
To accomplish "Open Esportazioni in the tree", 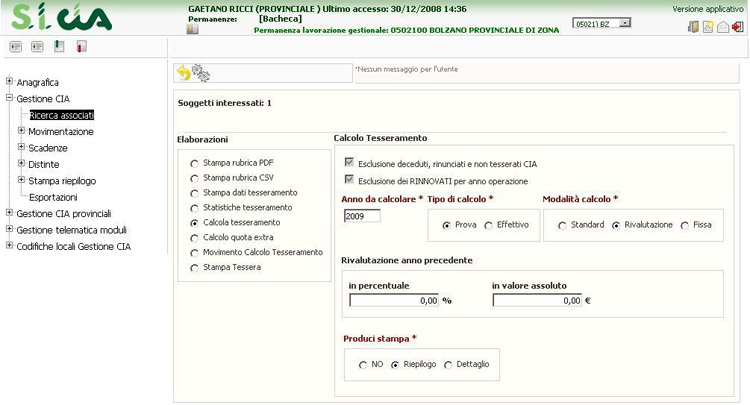I will point(53,197).
